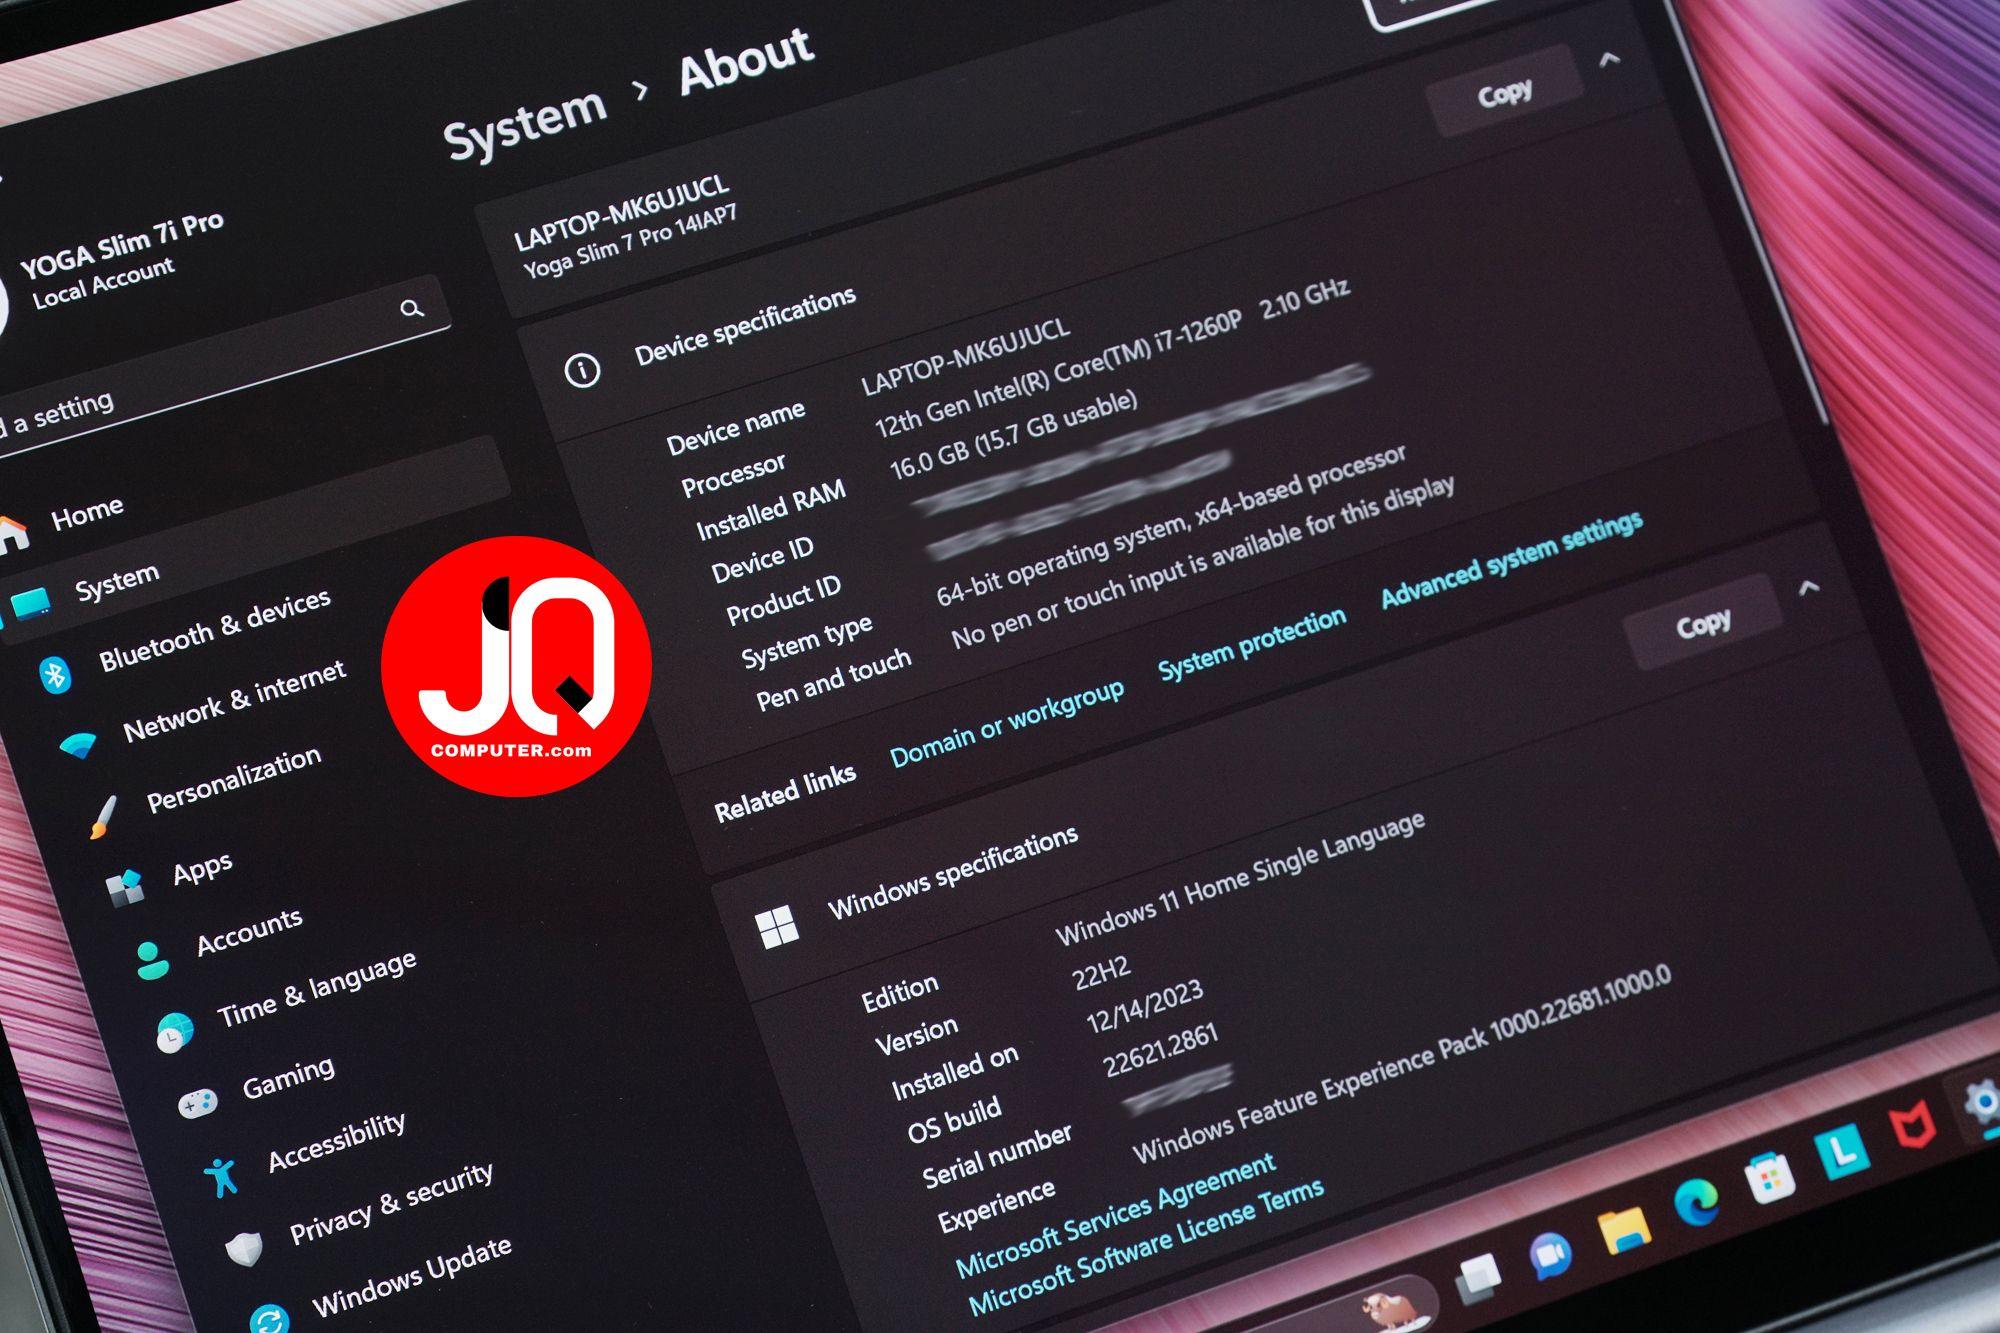Launch Microsoft Edge from the taskbar

pos(1697,1202)
